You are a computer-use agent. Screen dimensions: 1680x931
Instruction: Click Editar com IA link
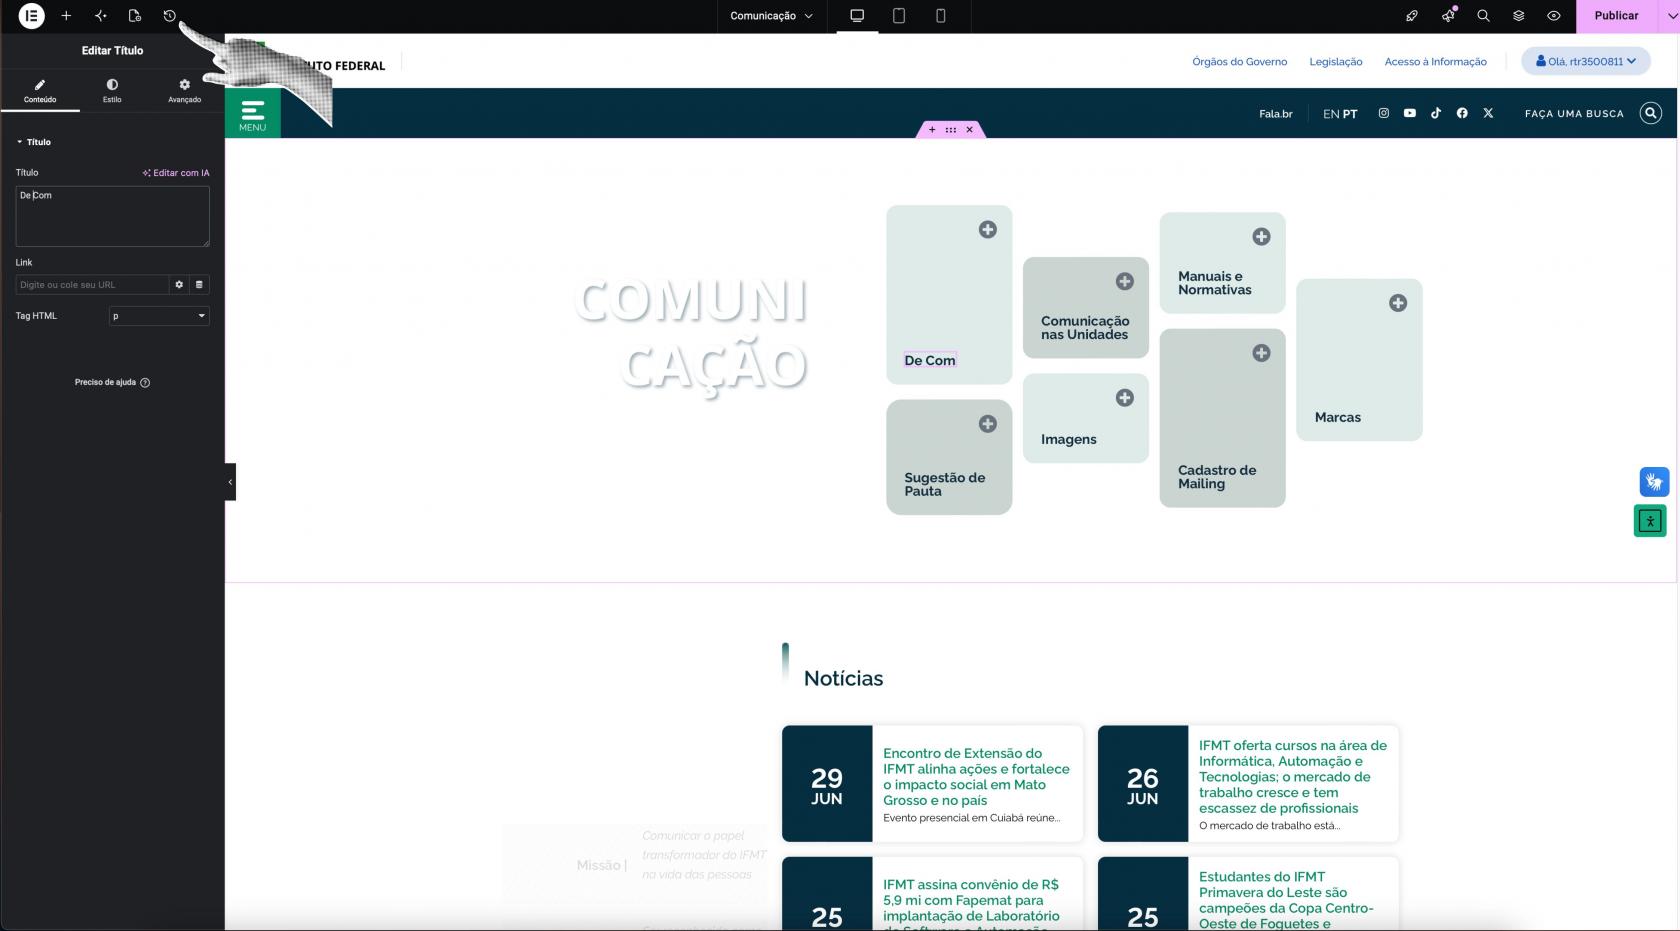[176, 173]
